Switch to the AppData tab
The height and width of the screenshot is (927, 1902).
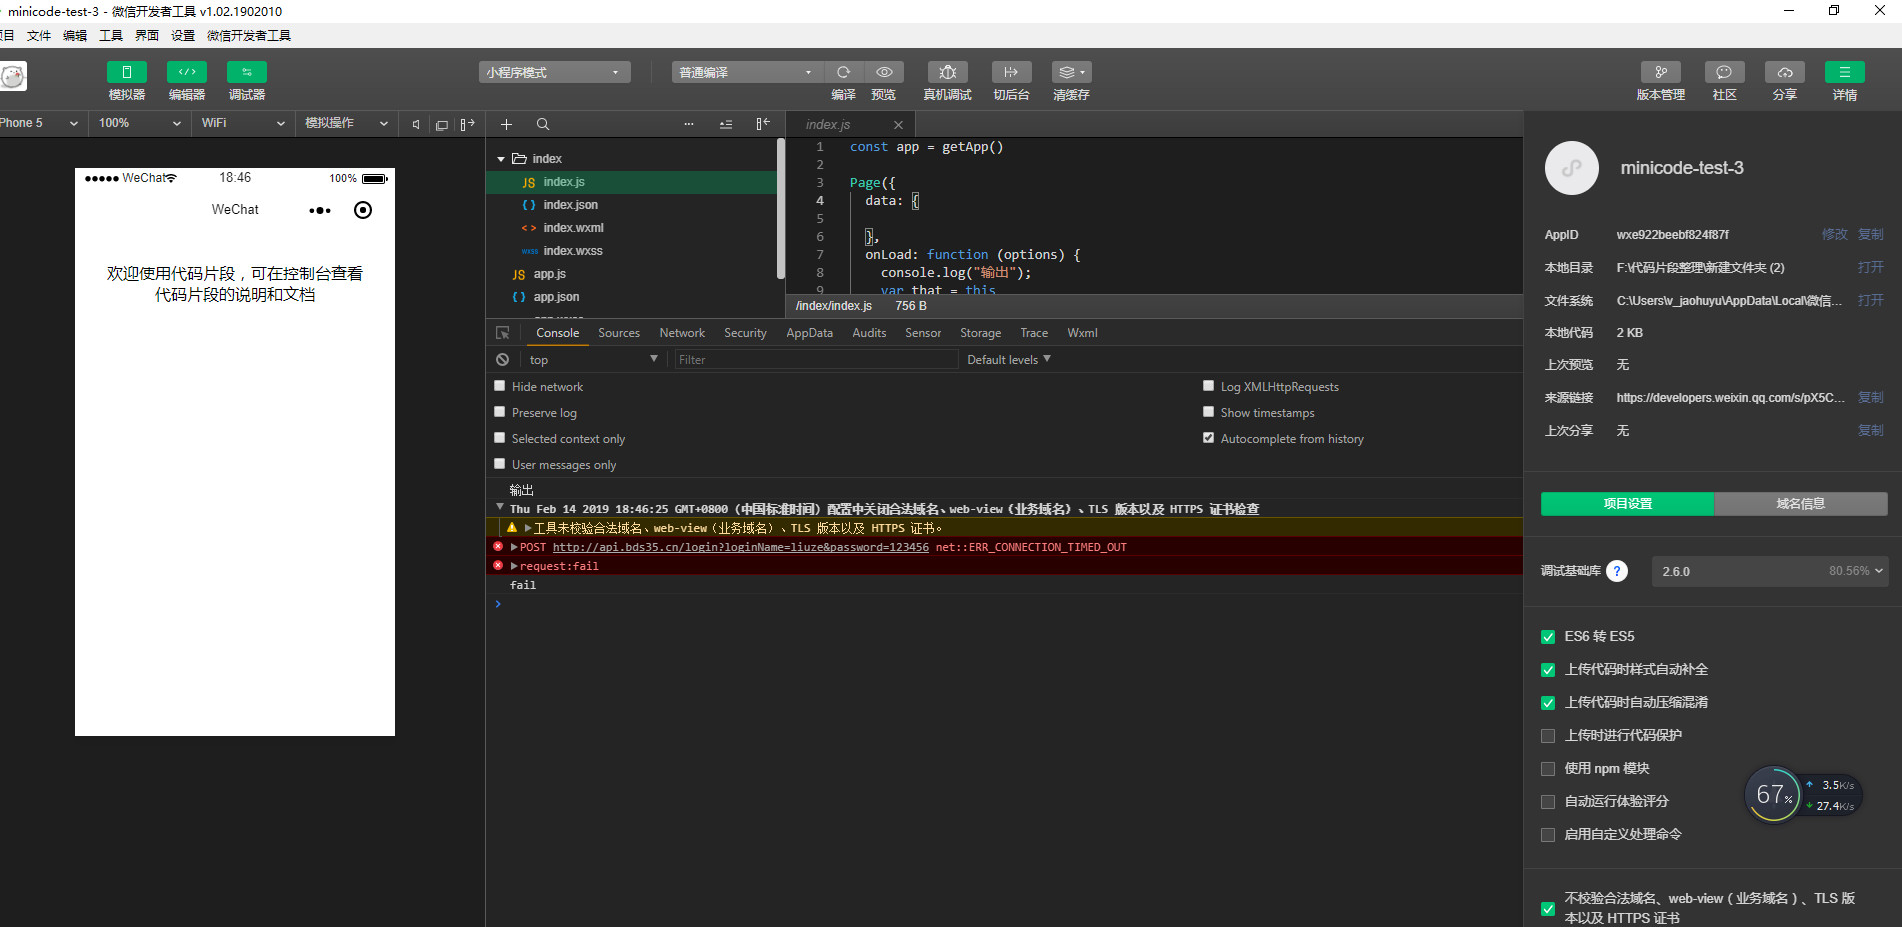point(809,333)
